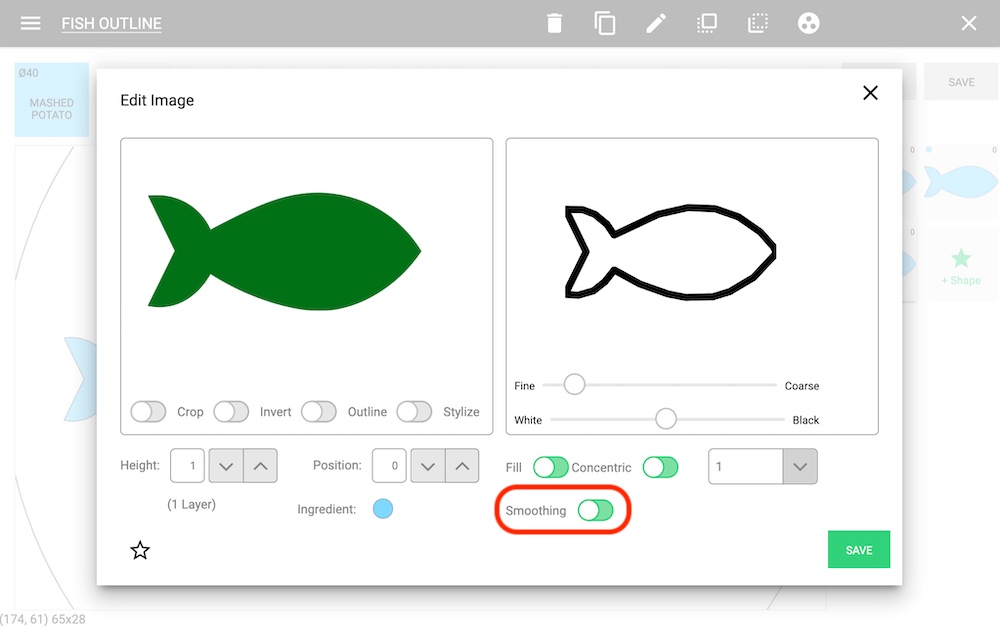Click the blue fish shape thumbnail behind the dialog
1000x626 pixels.
pyautogui.click(x=960, y=181)
